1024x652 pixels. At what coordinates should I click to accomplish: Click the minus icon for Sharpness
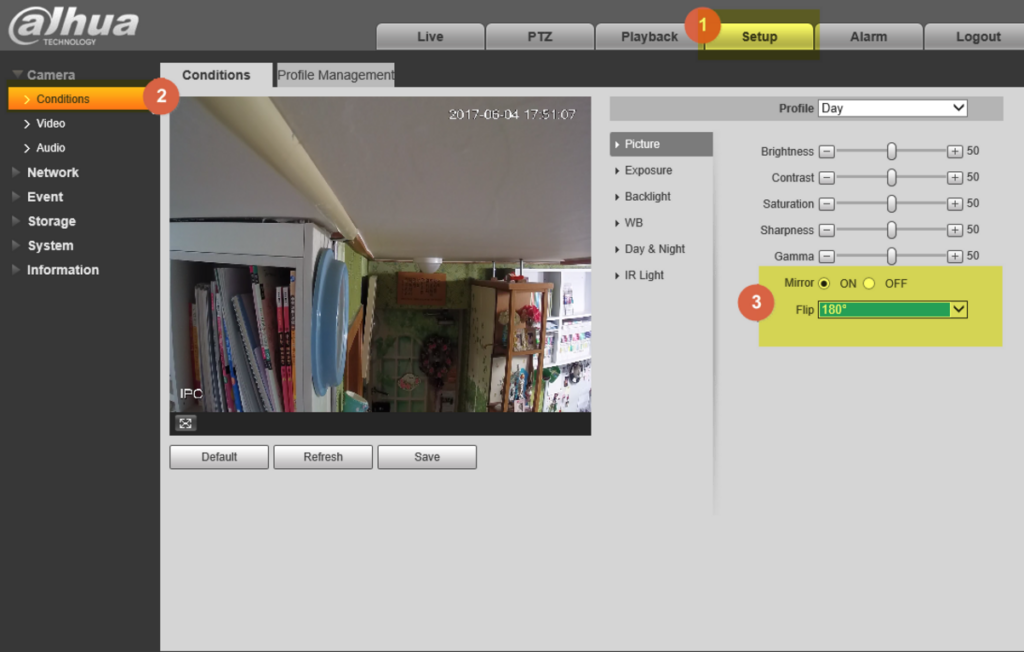pos(826,230)
